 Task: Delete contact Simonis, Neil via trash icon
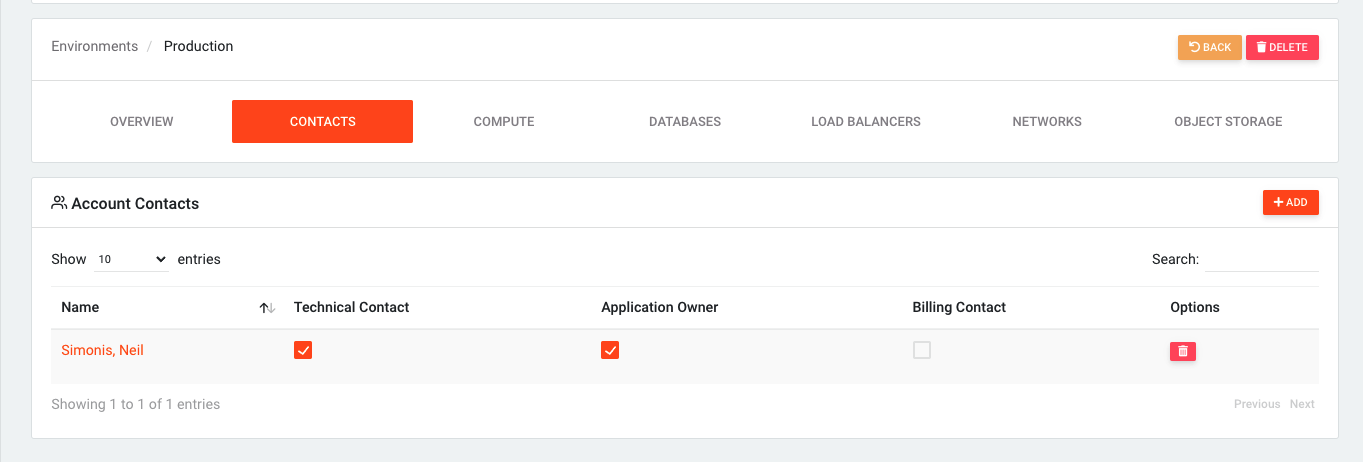click(1183, 351)
